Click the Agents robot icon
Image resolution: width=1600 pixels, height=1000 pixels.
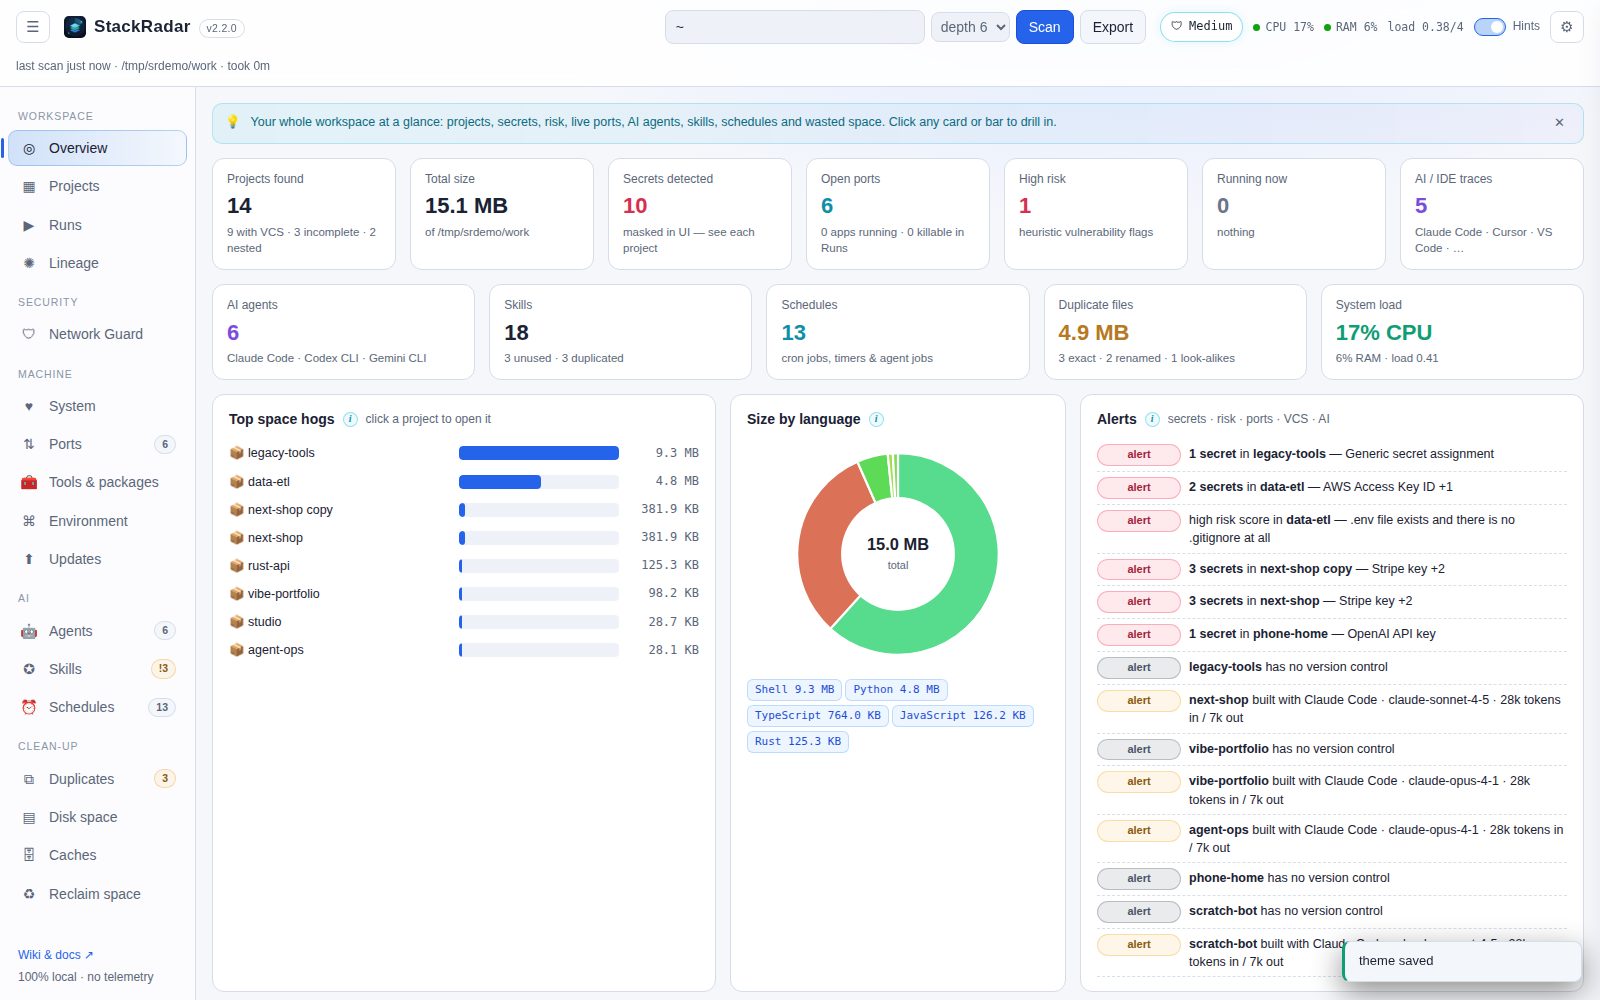[29, 631]
